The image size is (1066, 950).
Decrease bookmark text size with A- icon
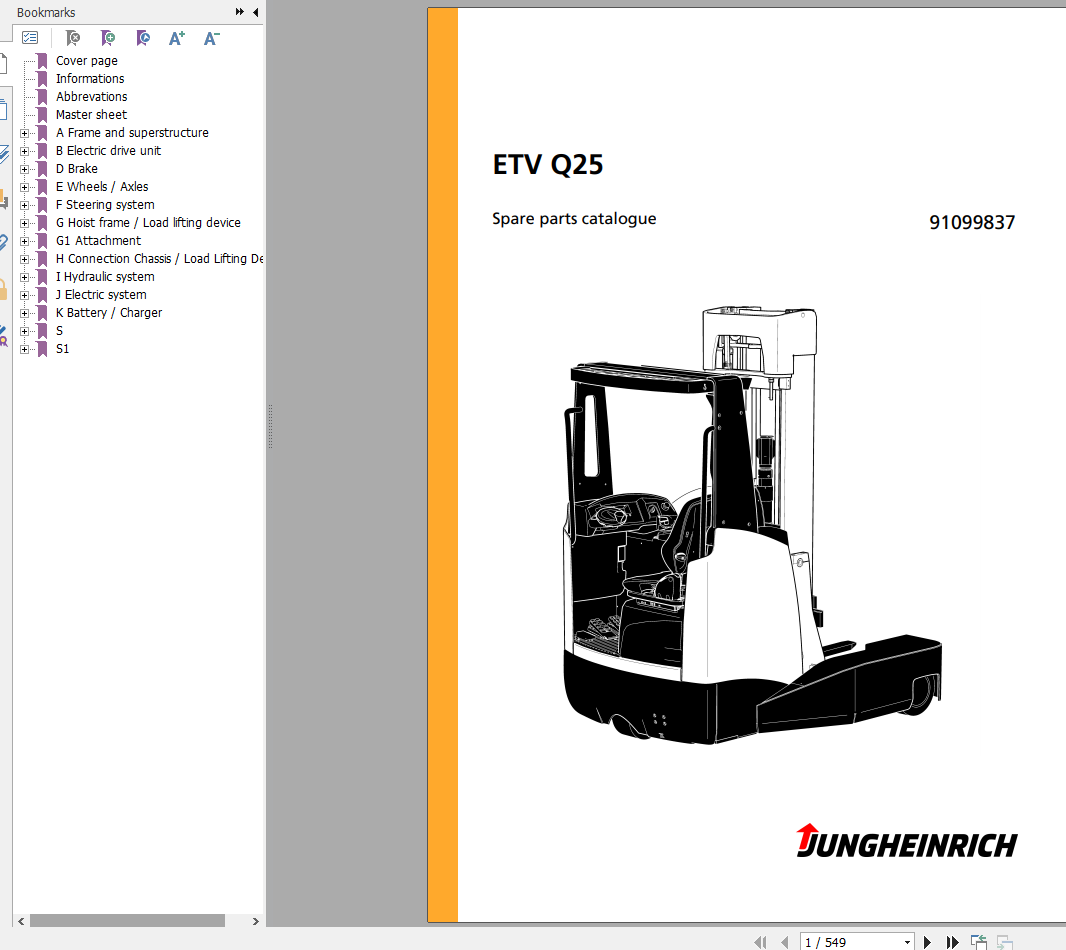point(211,38)
